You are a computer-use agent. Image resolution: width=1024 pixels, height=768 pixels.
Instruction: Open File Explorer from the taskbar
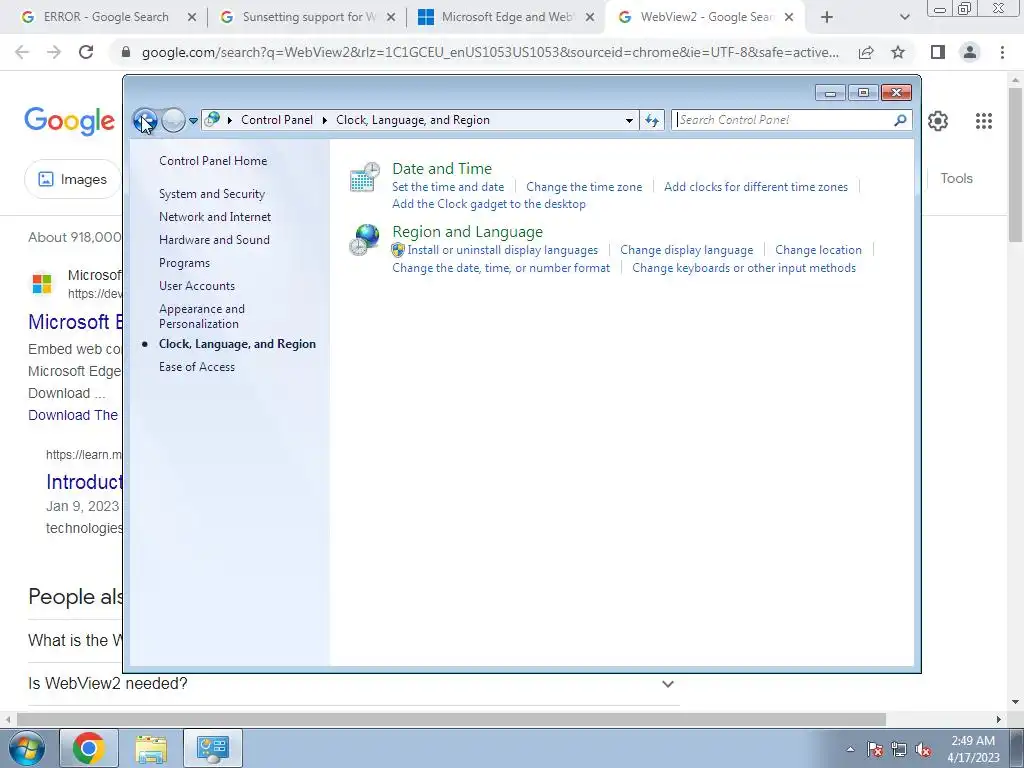pyautogui.click(x=151, y=748)
